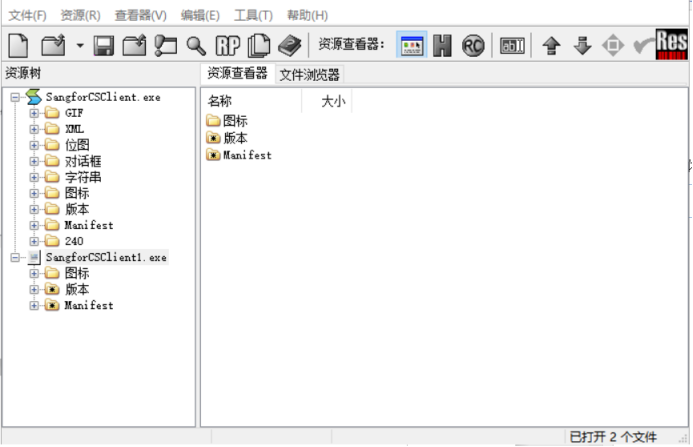Select 图标 under SangforCSClient.exe

[x=77, y=193]
